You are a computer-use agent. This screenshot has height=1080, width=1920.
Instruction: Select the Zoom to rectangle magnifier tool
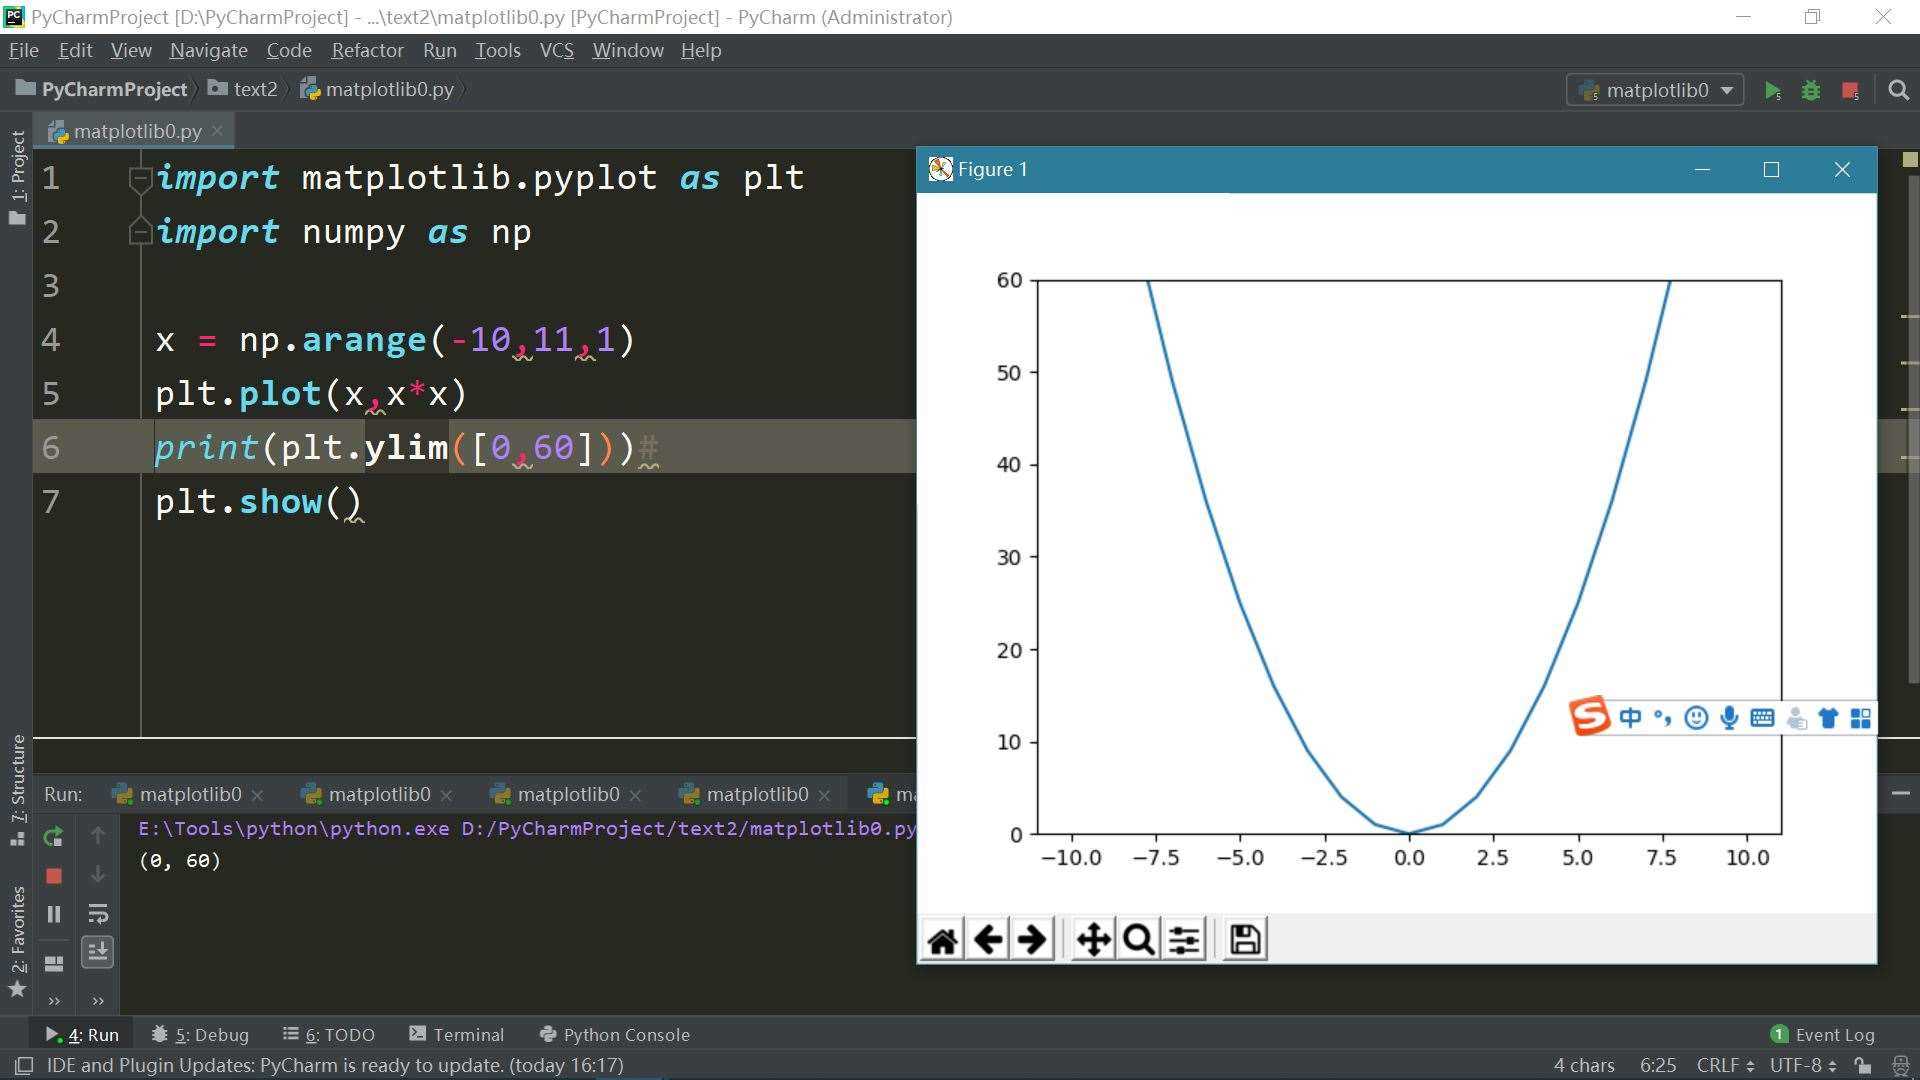click(x=1138, y=940)
